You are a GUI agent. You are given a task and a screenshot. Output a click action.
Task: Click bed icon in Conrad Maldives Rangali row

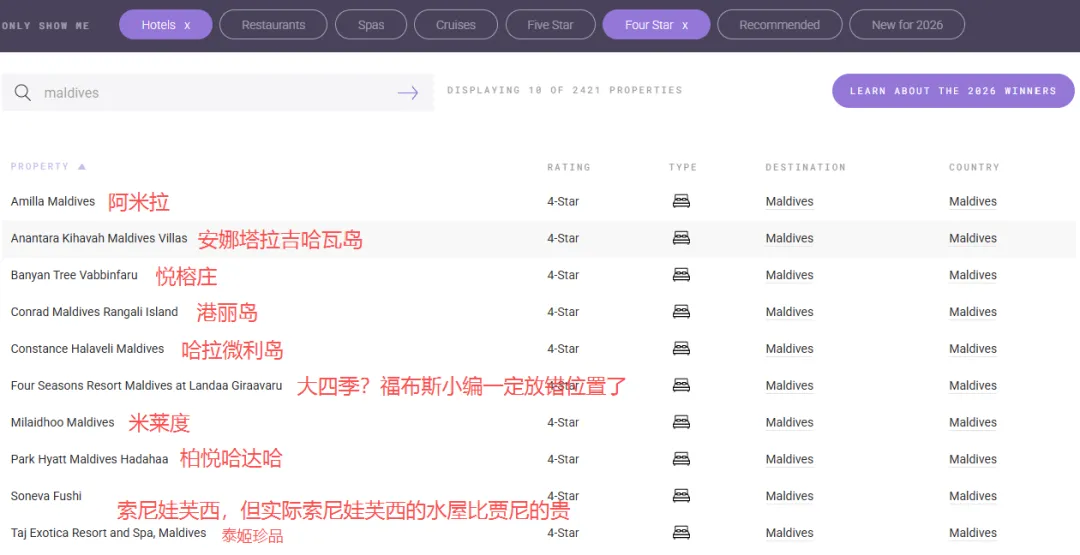[x=681, y=312]
